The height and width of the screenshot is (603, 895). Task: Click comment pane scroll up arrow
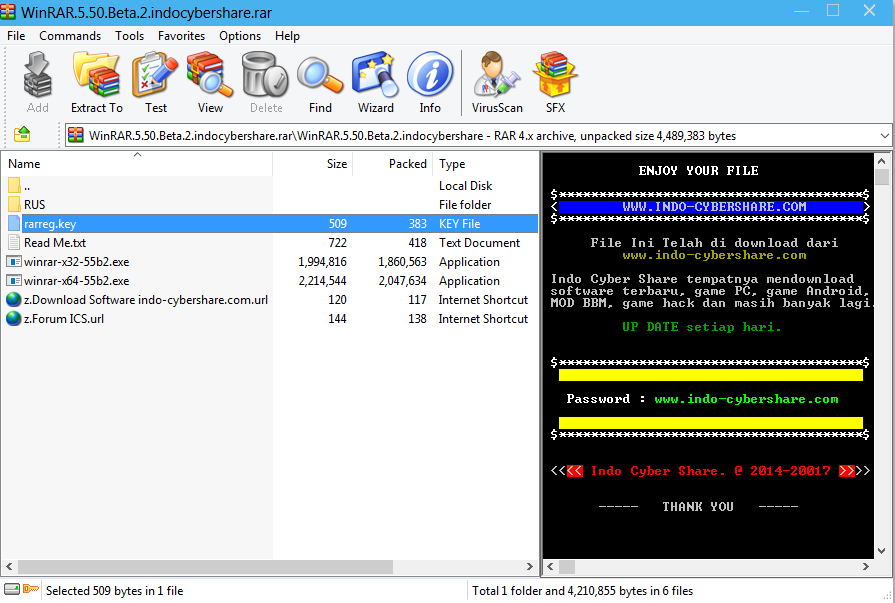tap(882, 162)
